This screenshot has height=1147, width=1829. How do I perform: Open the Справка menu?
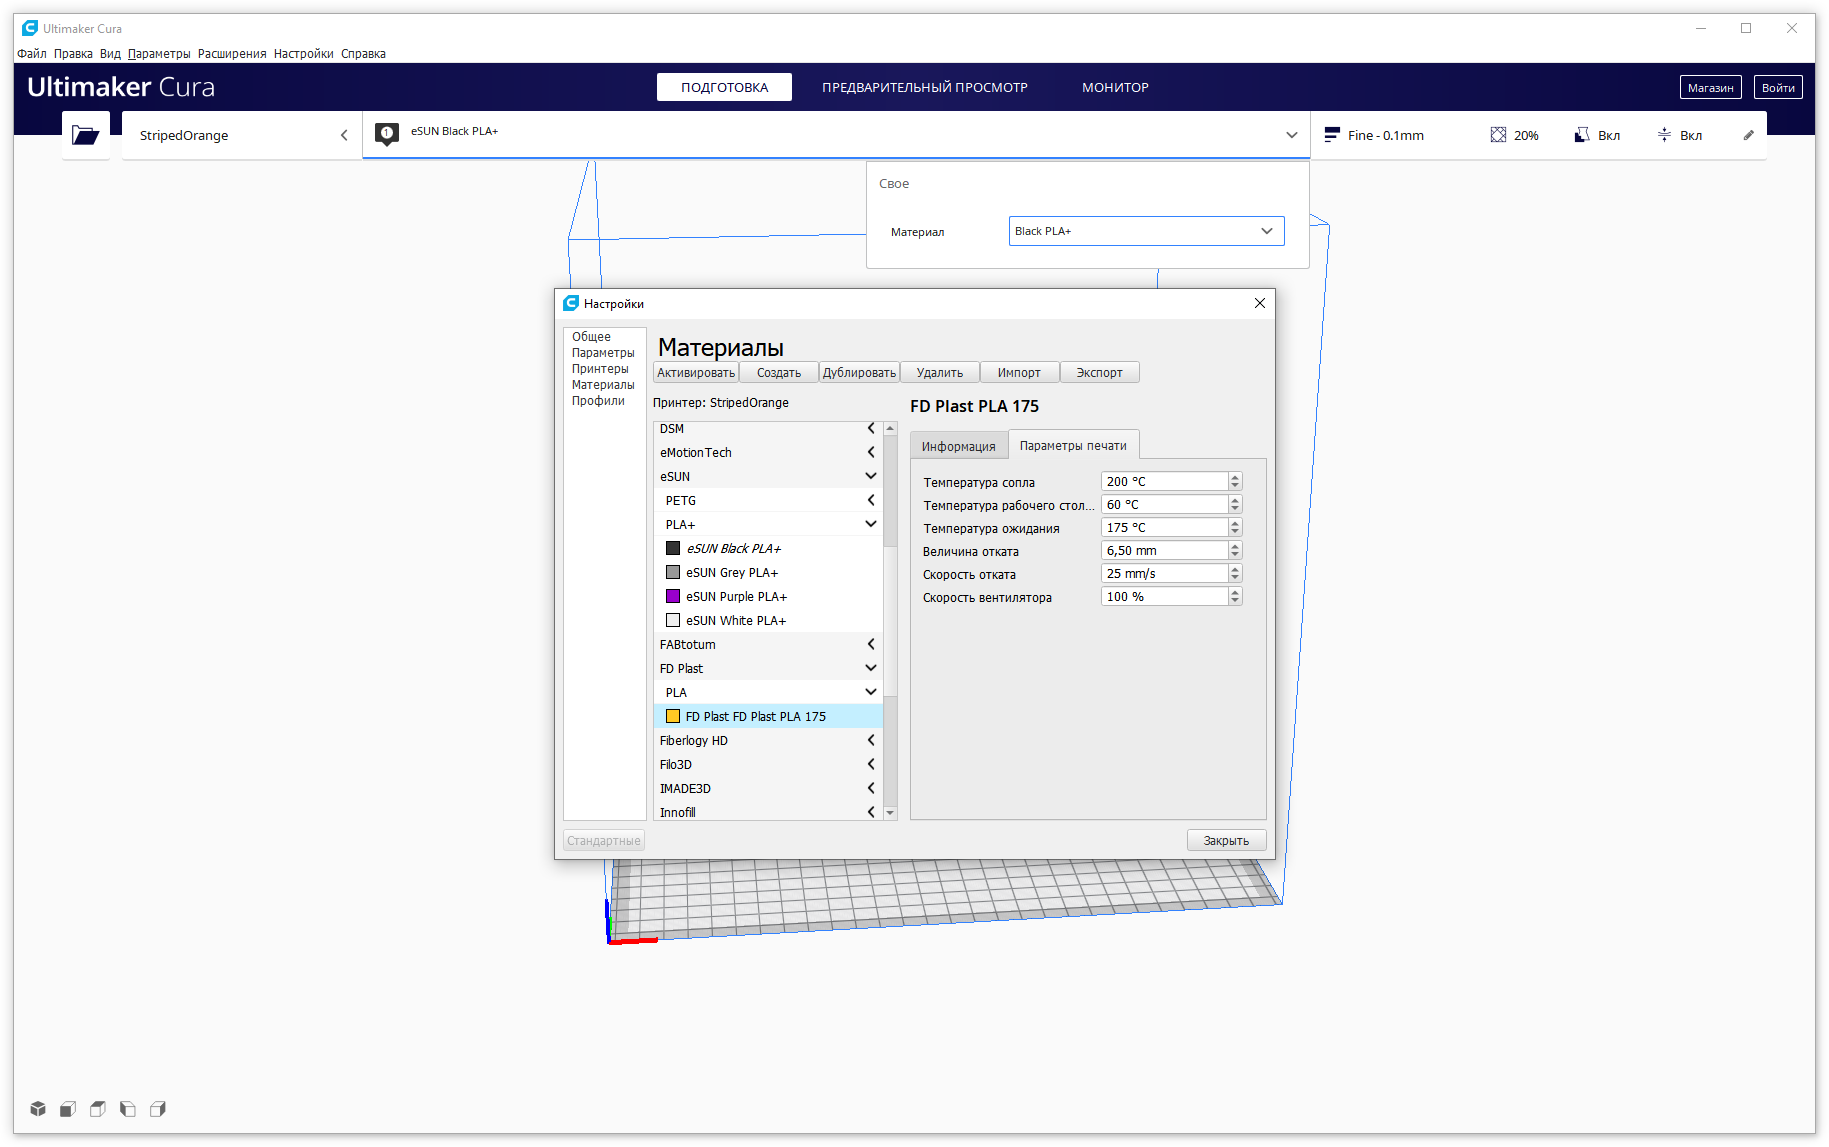point(363,54)
